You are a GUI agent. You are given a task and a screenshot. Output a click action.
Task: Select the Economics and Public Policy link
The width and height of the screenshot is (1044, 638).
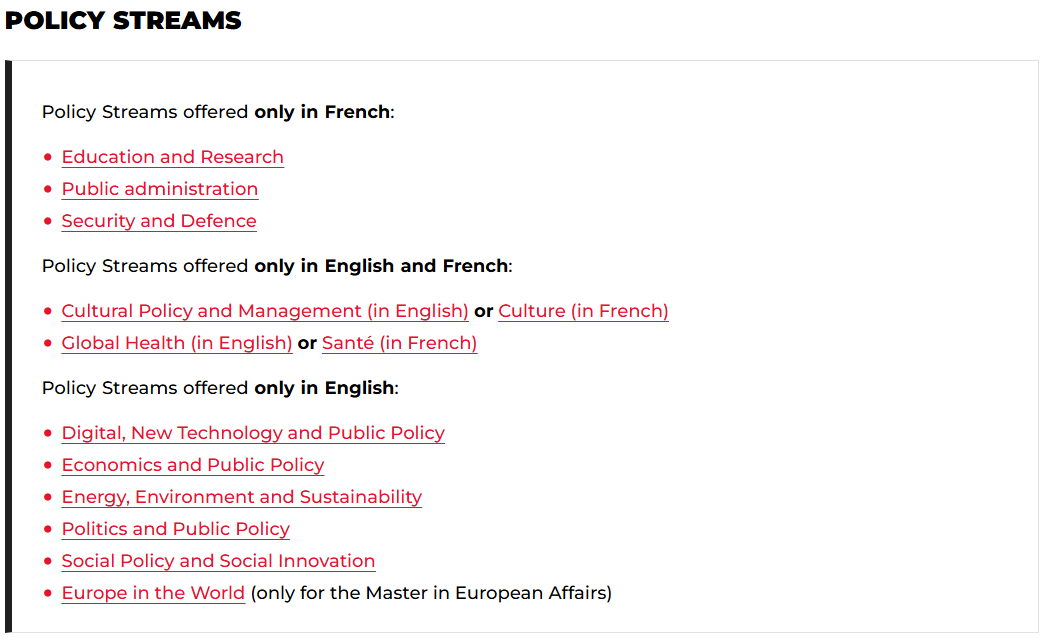click(x=193, y=465)
